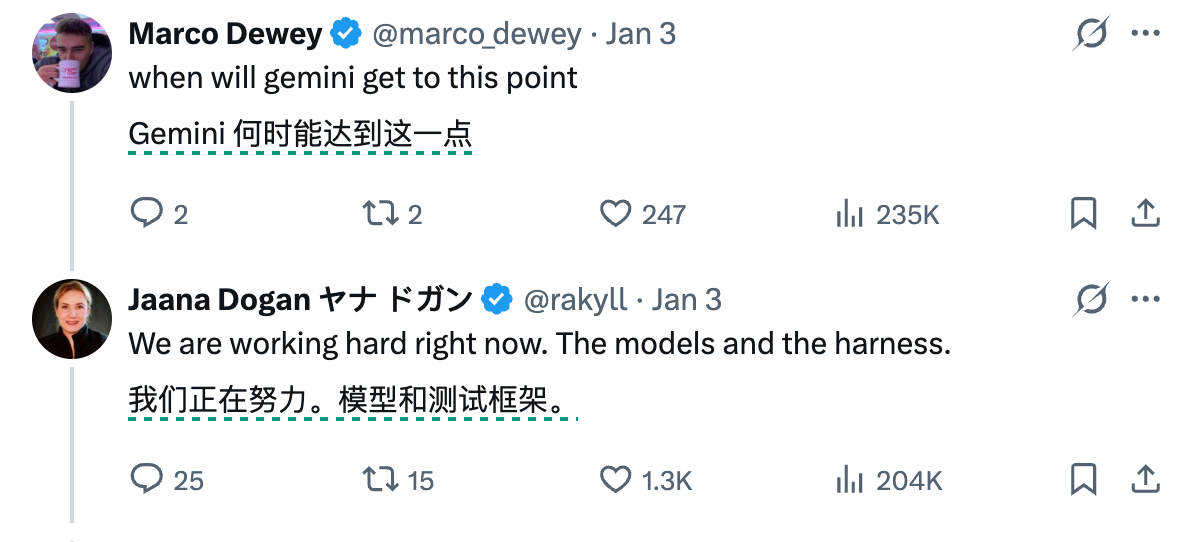Image resolution: width=1186 pixels, height=542 pixels.
Task: Open the @rakyll handle link
Action: [x=575, y=299]
